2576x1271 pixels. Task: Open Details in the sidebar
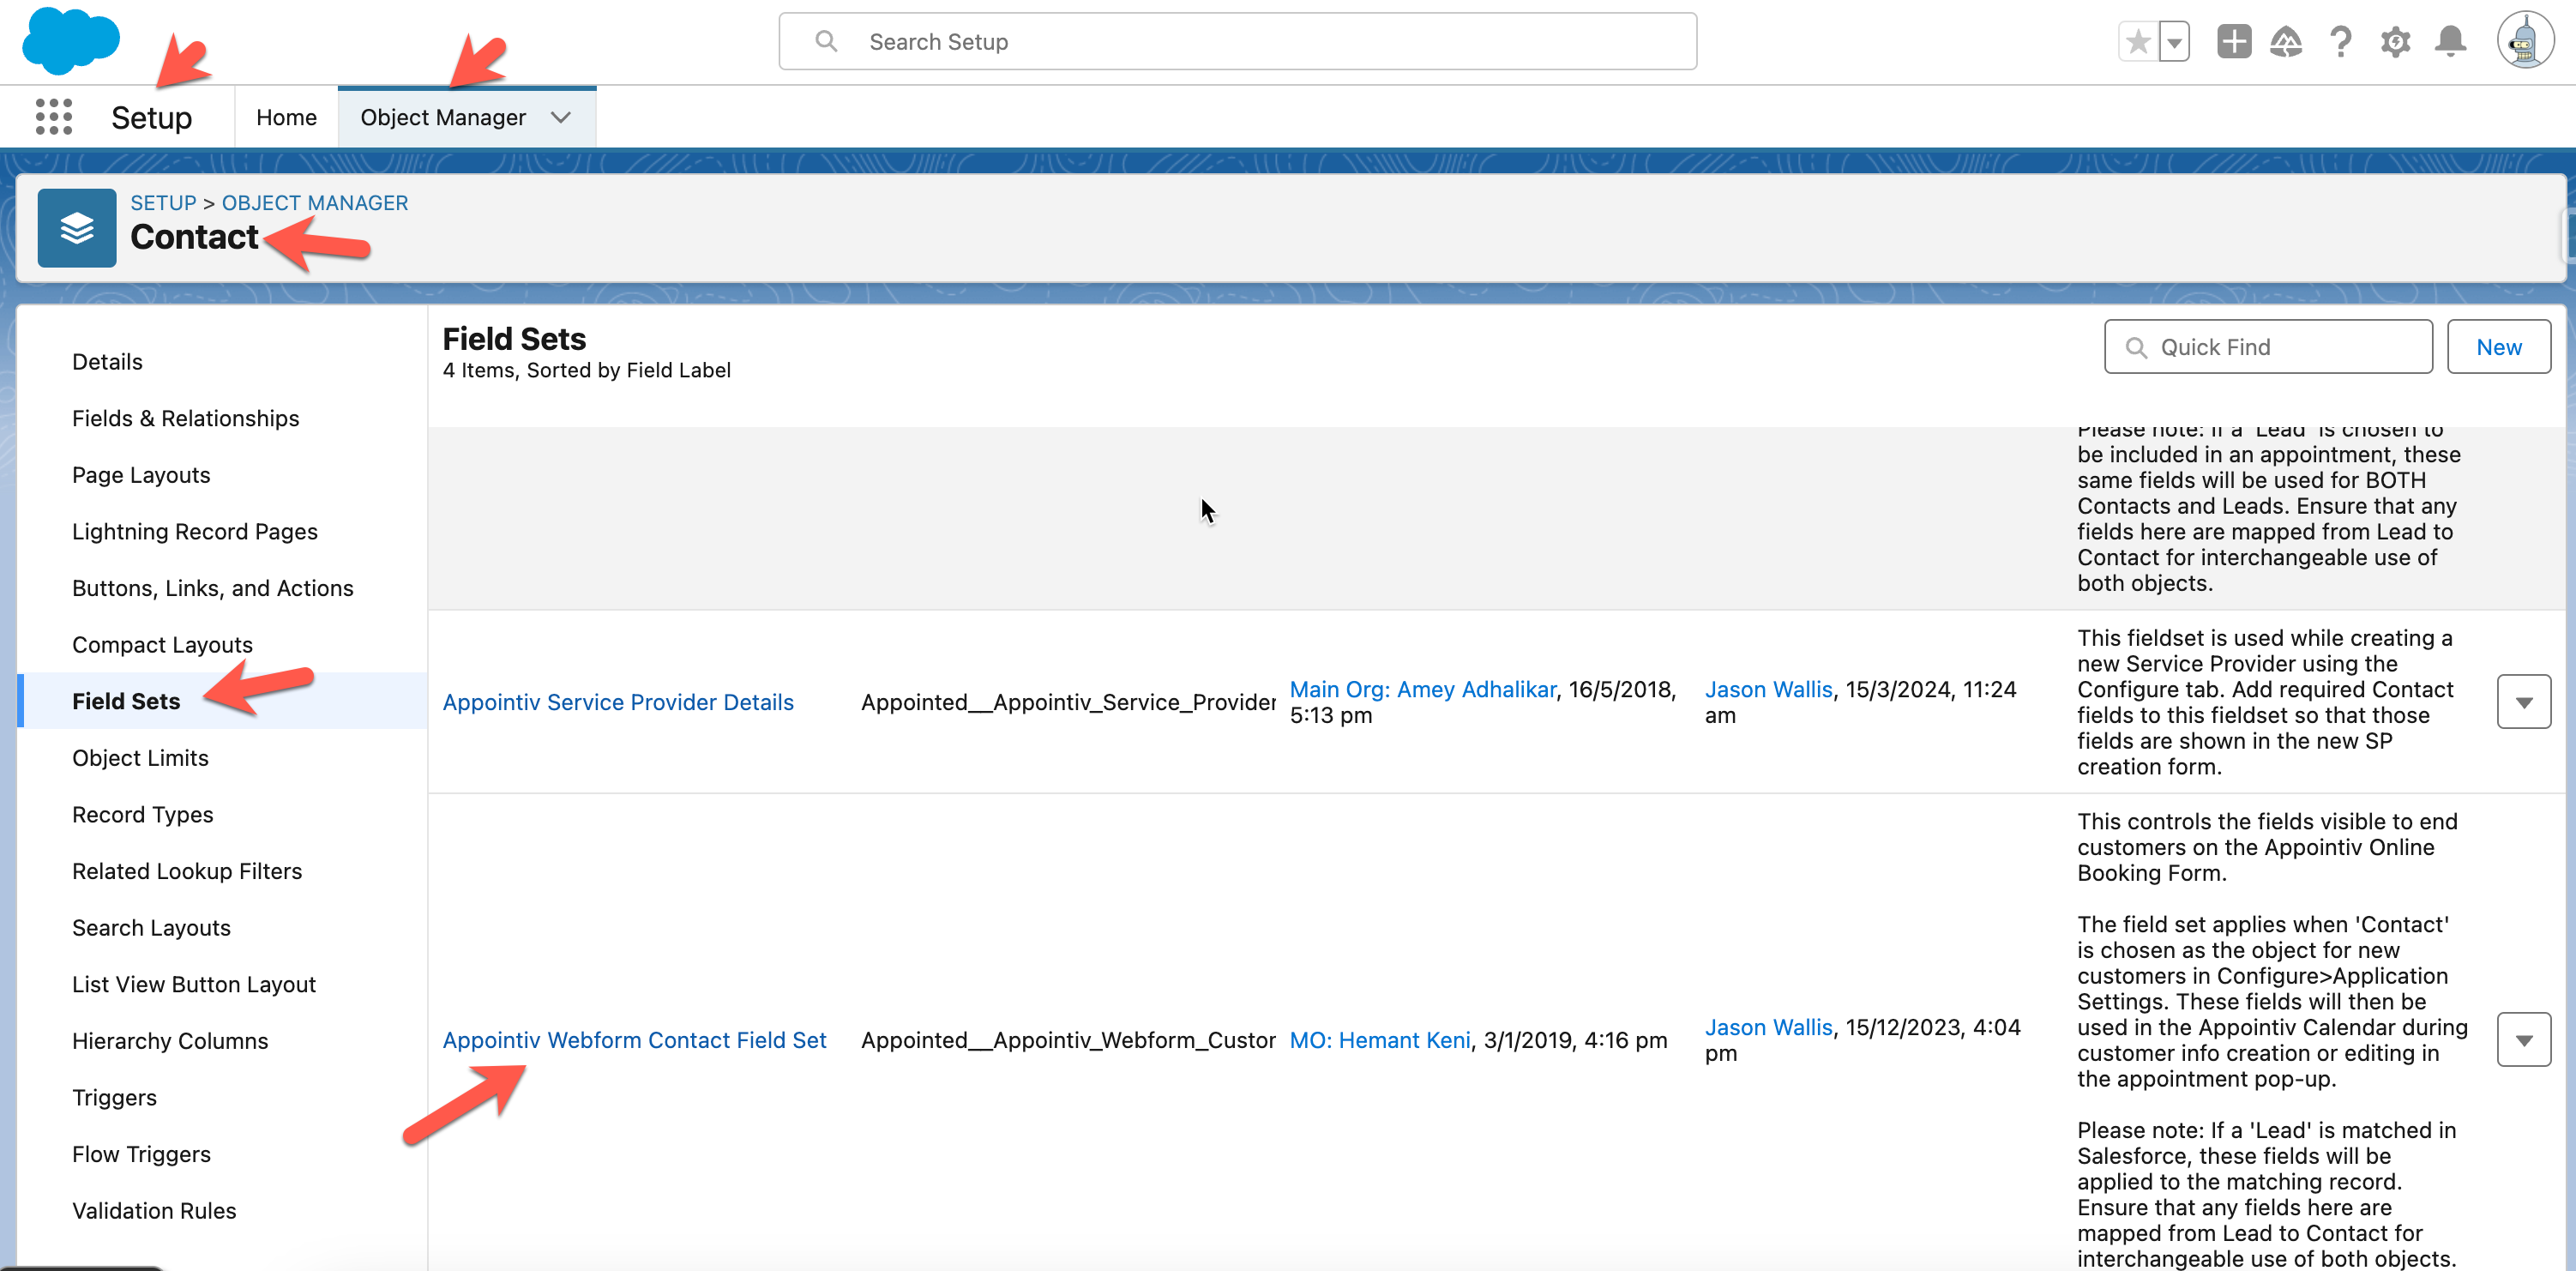(107, 362)
